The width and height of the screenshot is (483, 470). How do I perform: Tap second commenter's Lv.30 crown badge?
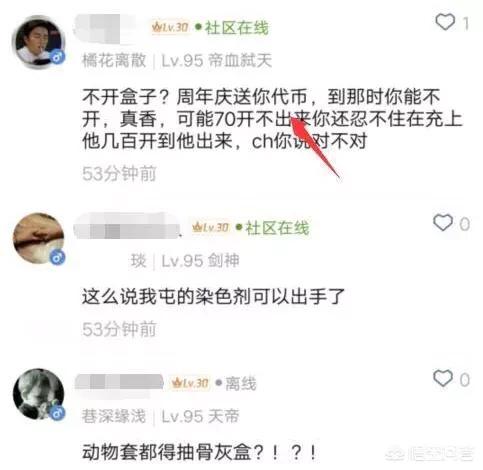coord(210,227)
